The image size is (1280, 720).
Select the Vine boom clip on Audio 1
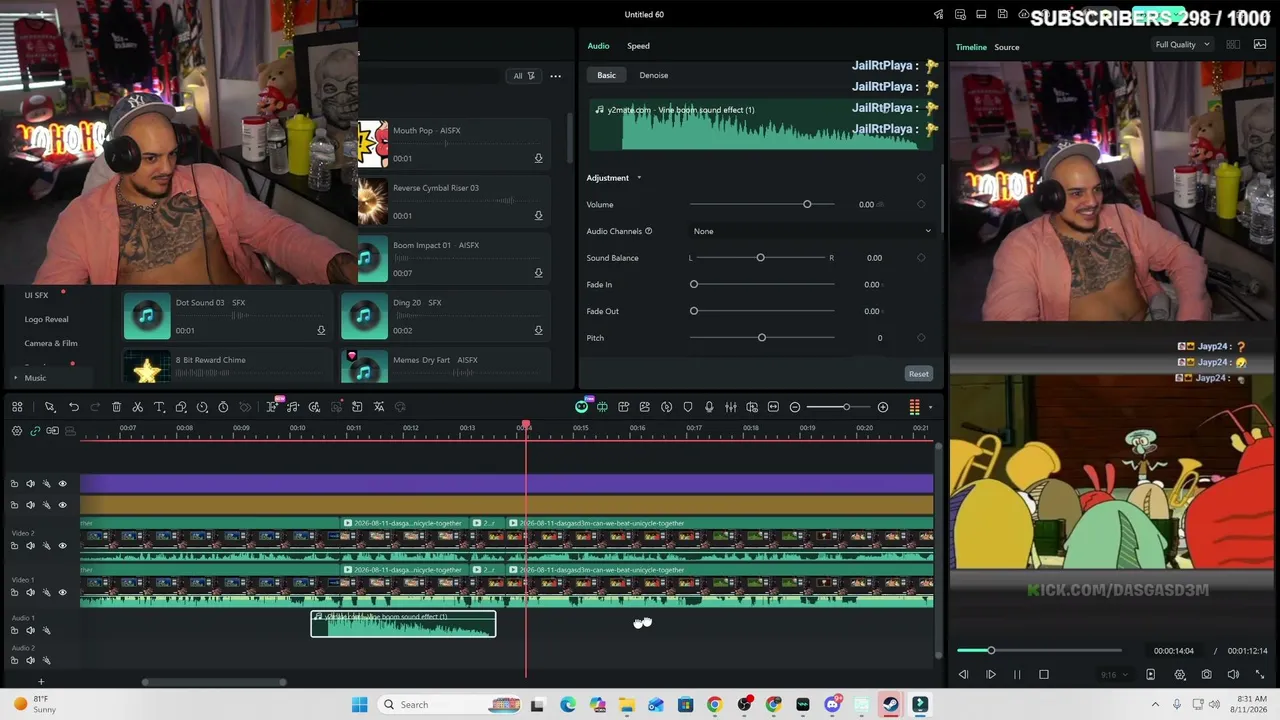pyautogui.click(x=403, y=624)
